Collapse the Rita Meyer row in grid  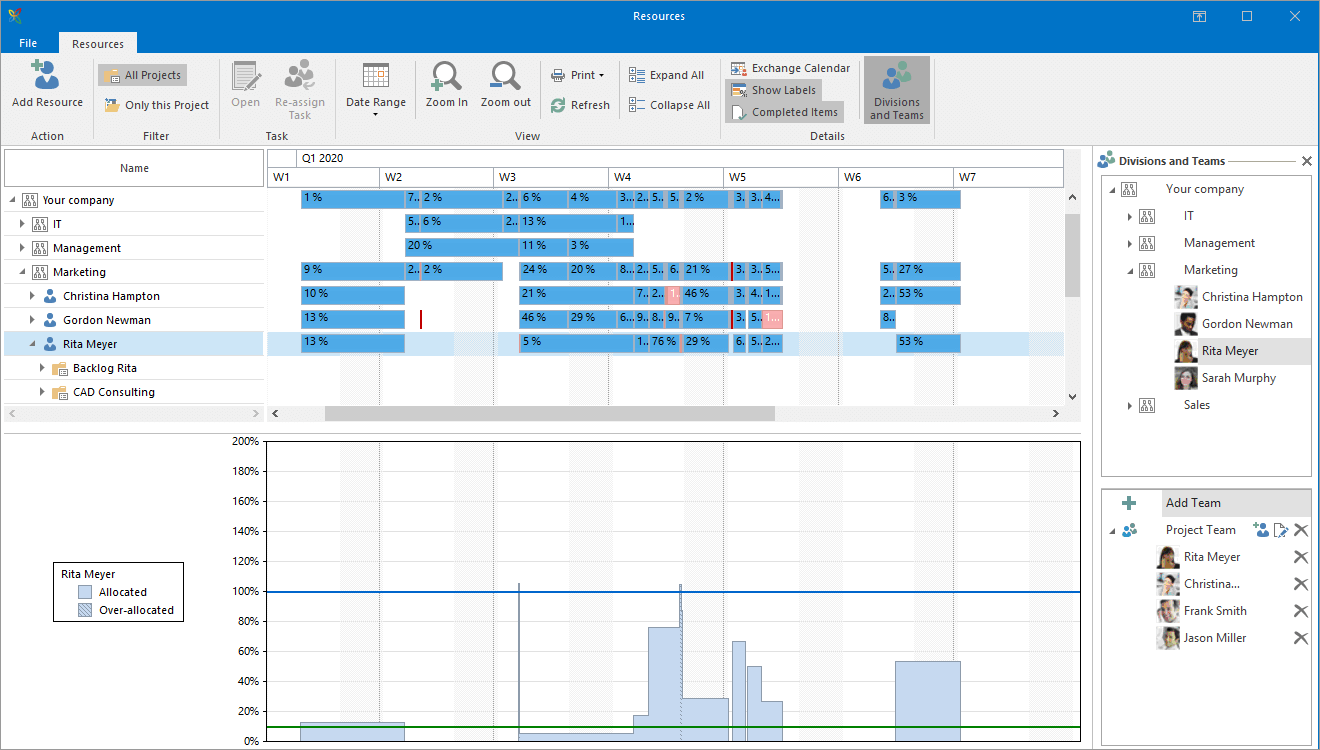[32, 344]
